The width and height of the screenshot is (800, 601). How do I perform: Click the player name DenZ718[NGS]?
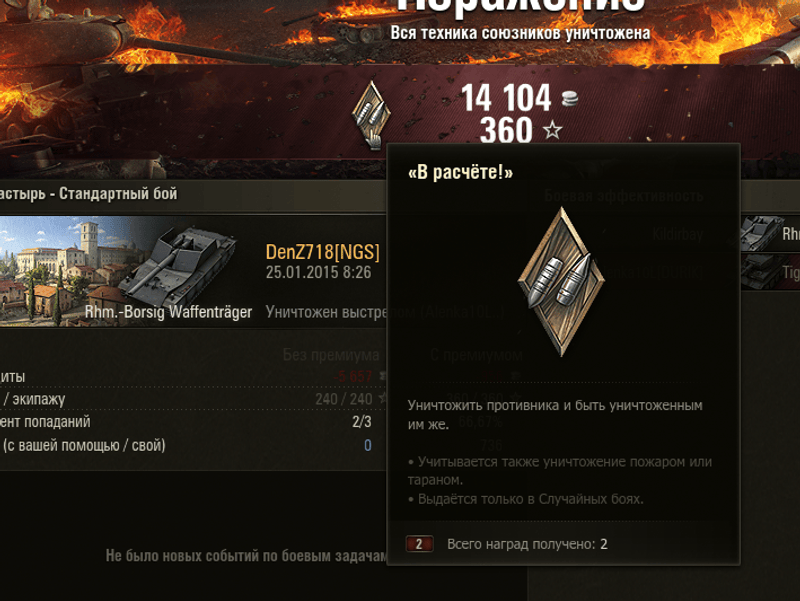[x=322, y=252]
